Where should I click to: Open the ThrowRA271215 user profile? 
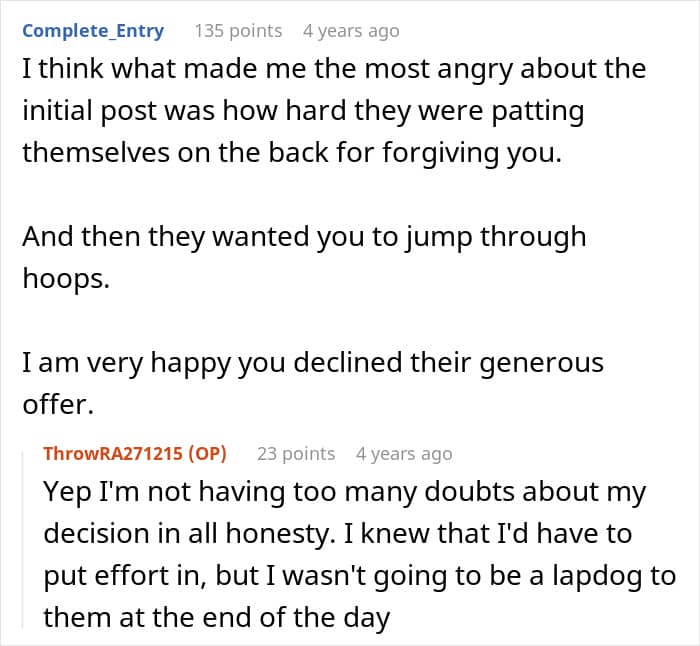(113, 453)
